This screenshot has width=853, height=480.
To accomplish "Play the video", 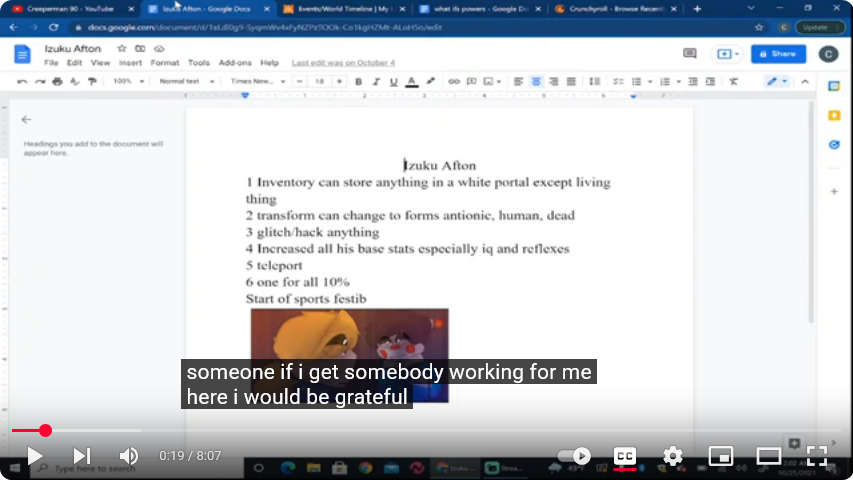I will click(34, 456).
